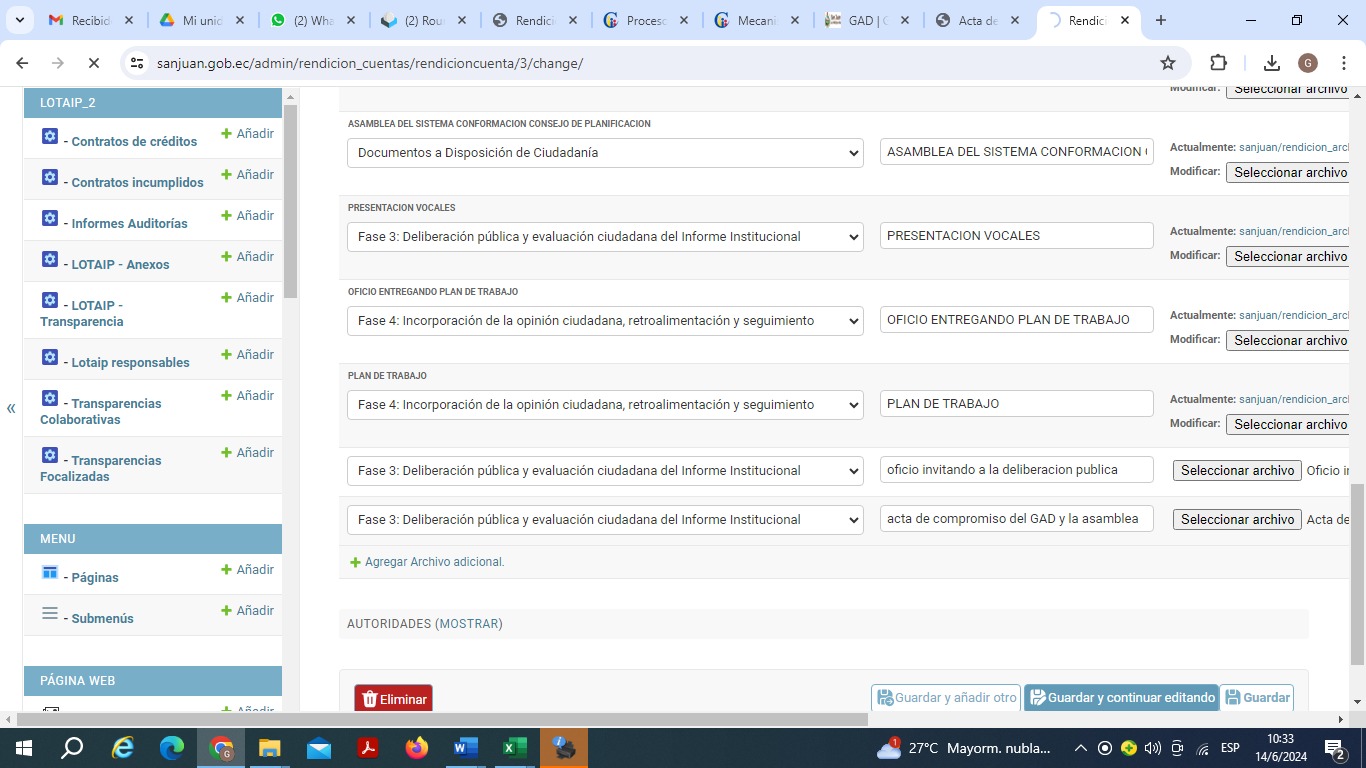The height and width of the screenshot is (768, 1366).
Task: Open the Documentos a Disposición de Ciudadanía dropdown
Action: (605, 153)
